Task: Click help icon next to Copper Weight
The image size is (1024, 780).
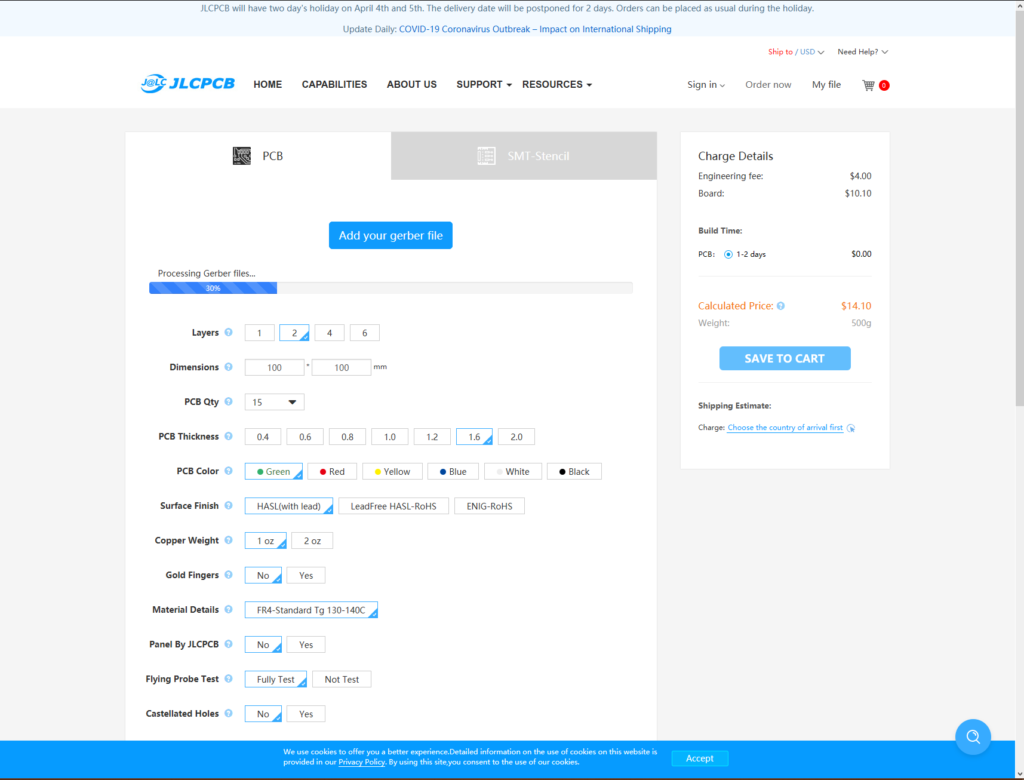Action: tap(229, 540)
